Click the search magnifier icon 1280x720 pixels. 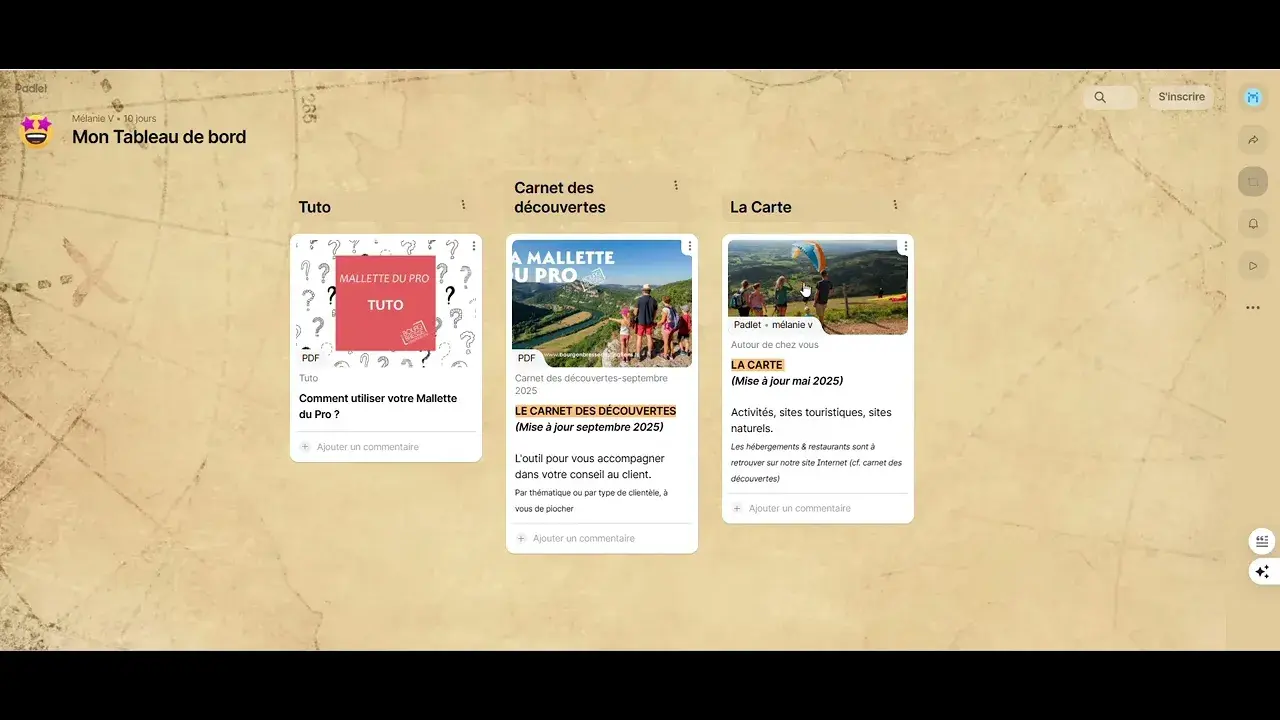[x=1100, y=97]
